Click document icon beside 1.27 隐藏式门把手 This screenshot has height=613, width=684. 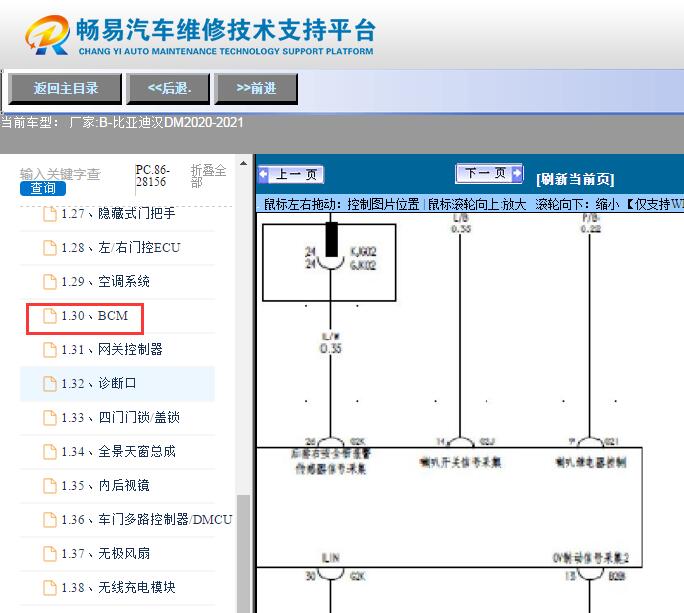pos(50,214)
